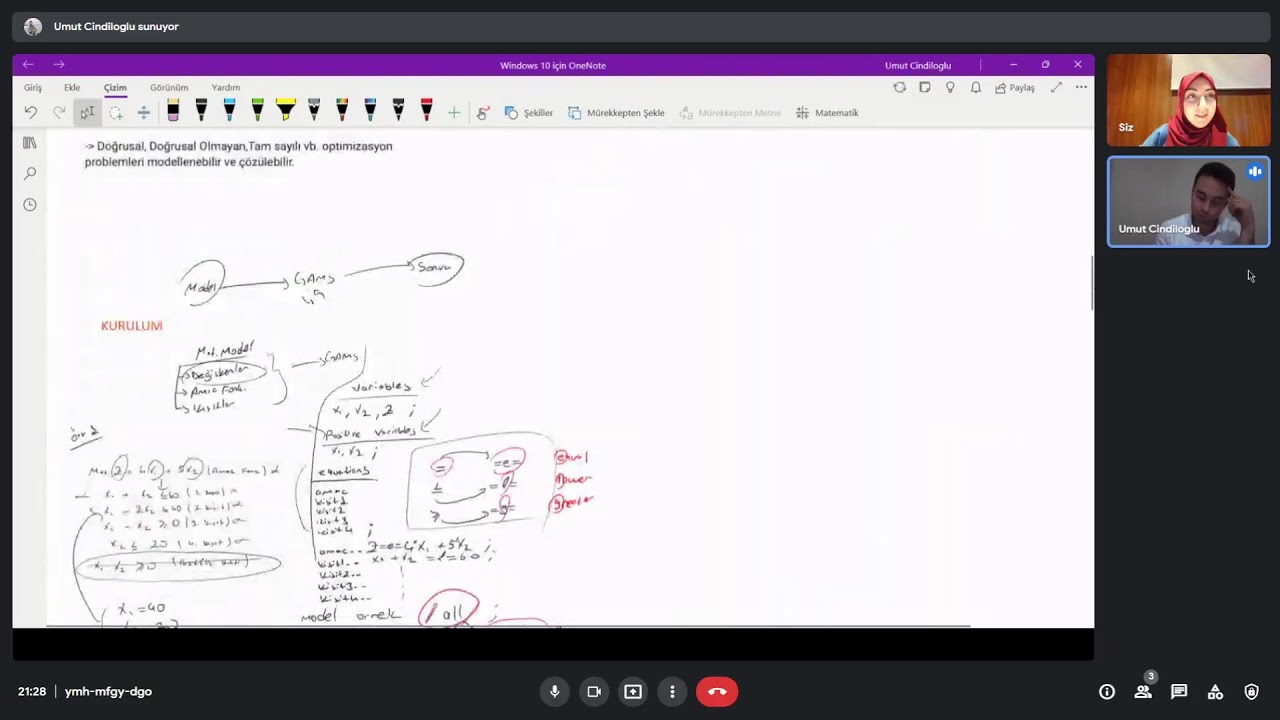Viewport: 1280px width, 720px height.
Task: Pick the green pen
Action: coord(257,111)
